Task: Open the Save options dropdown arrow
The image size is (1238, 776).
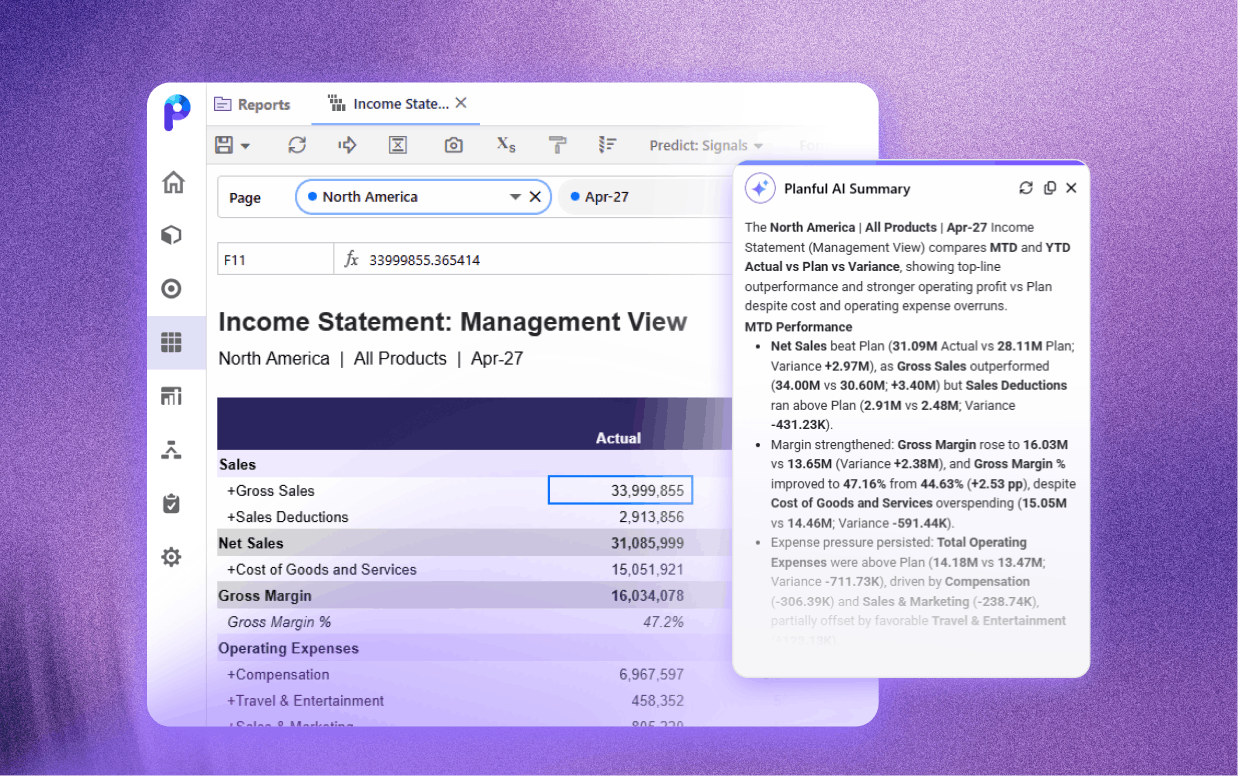Action: pyautogui.click(x=246, y=146)
